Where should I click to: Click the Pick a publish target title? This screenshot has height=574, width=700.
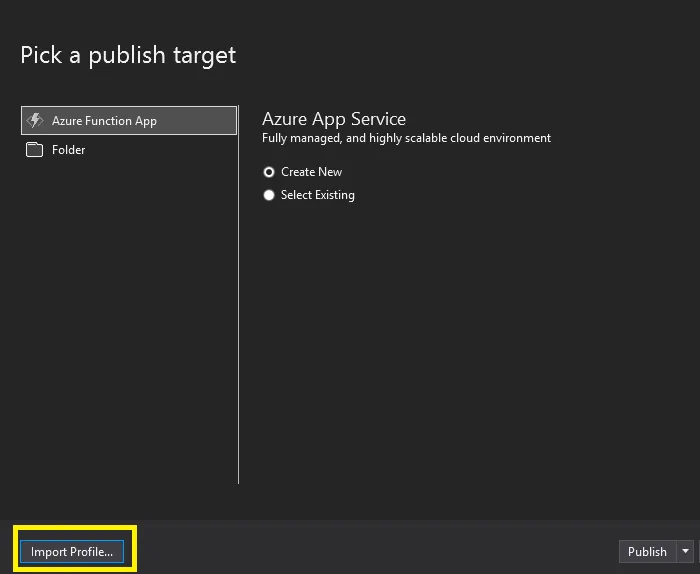click(128, 56)
